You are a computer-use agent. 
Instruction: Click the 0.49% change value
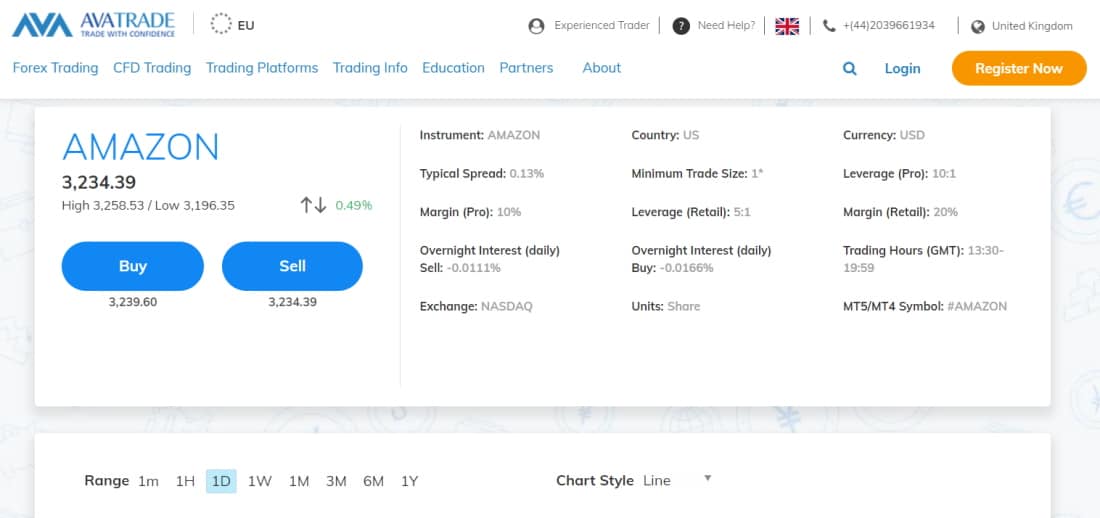[x=354, y=206]
